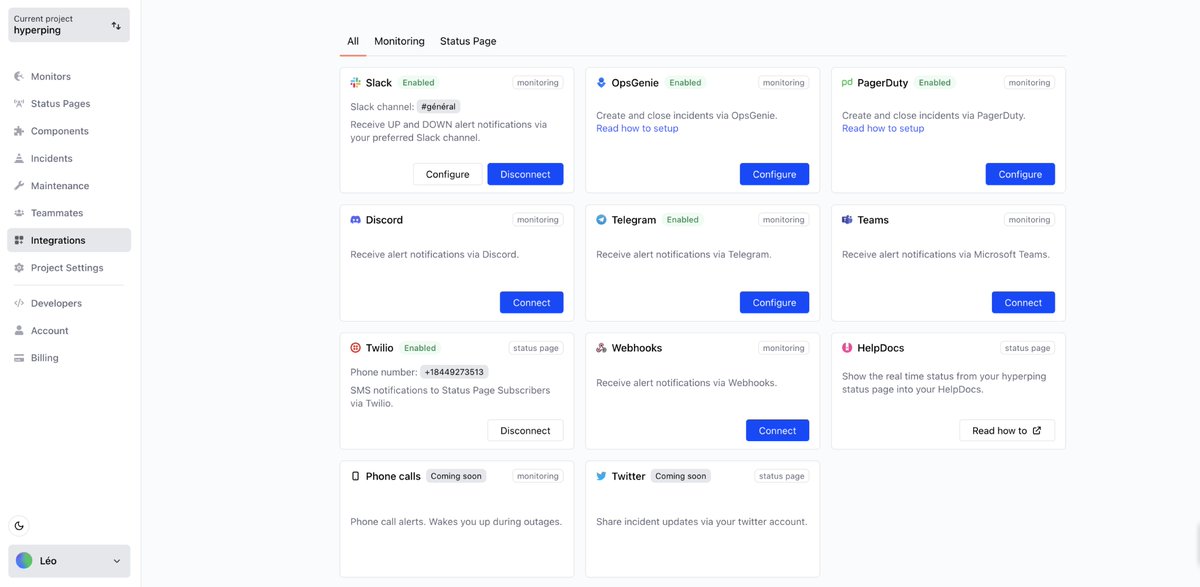
Task: Click Coming soon badge on Twitter card
Action: point(681,476)
